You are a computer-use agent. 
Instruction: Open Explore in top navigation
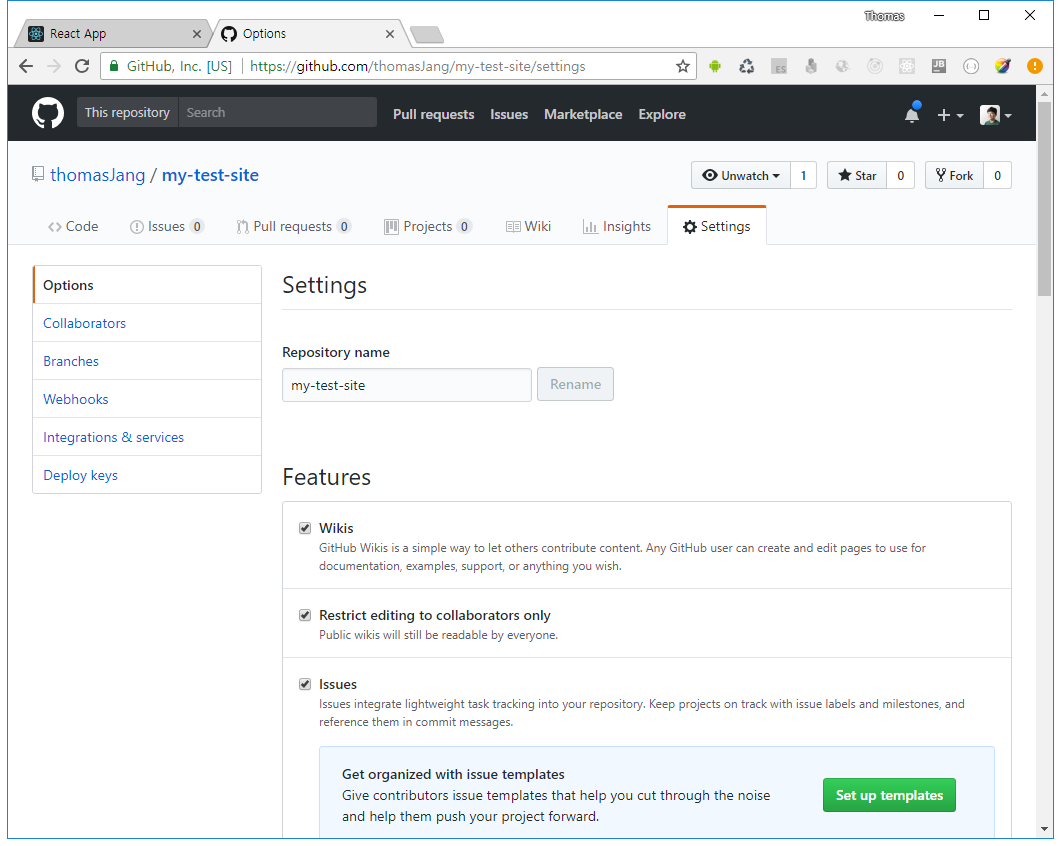[662, 114]
